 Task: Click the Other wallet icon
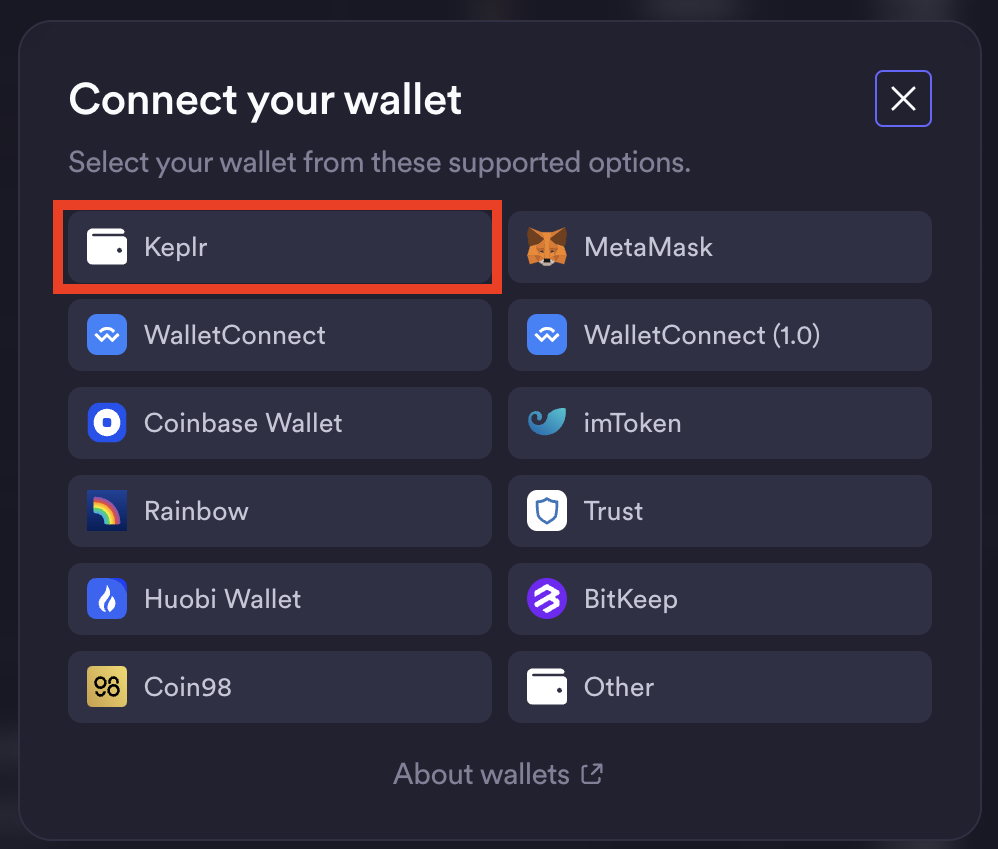point(547,687)
